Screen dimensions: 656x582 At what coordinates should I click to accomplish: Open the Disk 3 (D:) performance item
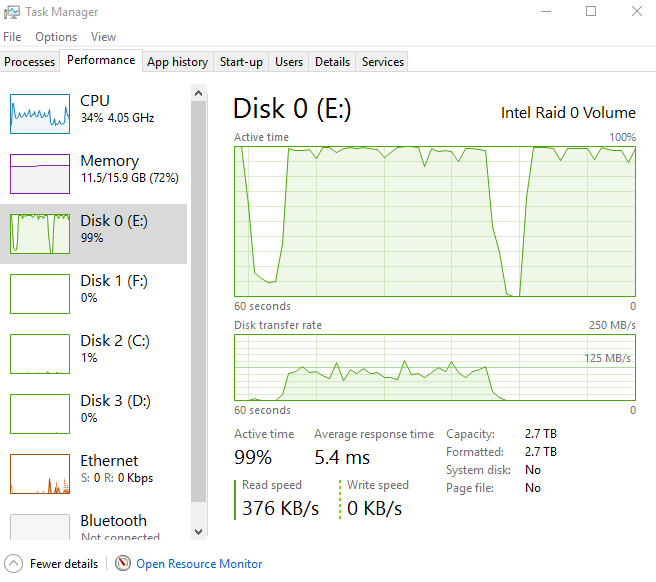tap(97, 409)
